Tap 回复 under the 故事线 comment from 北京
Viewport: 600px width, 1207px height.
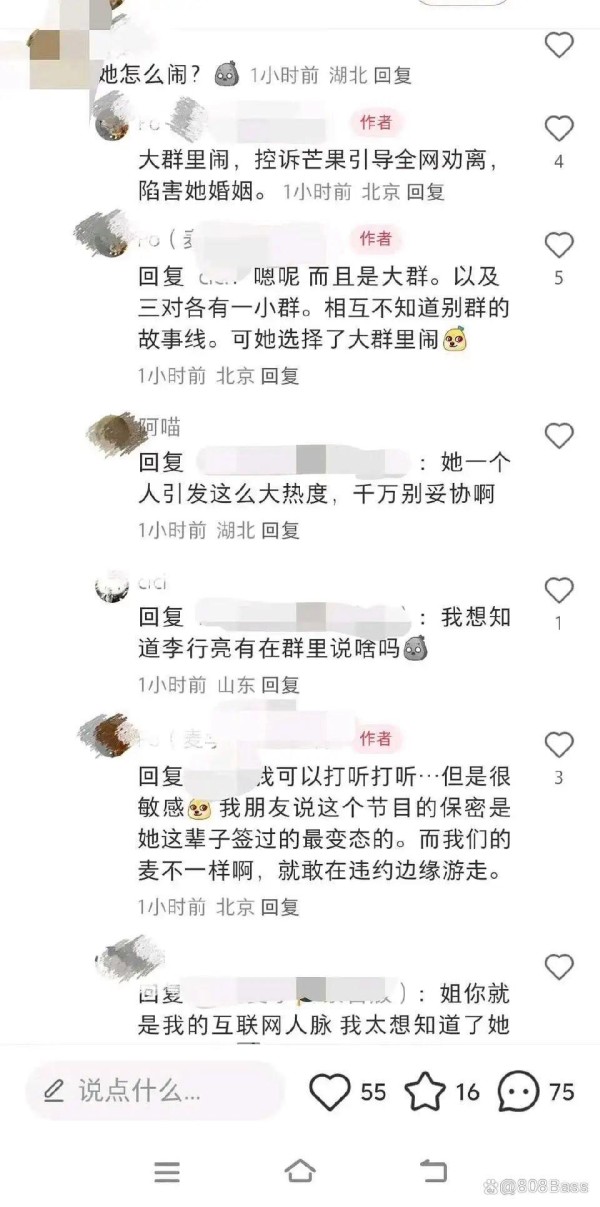281,376
